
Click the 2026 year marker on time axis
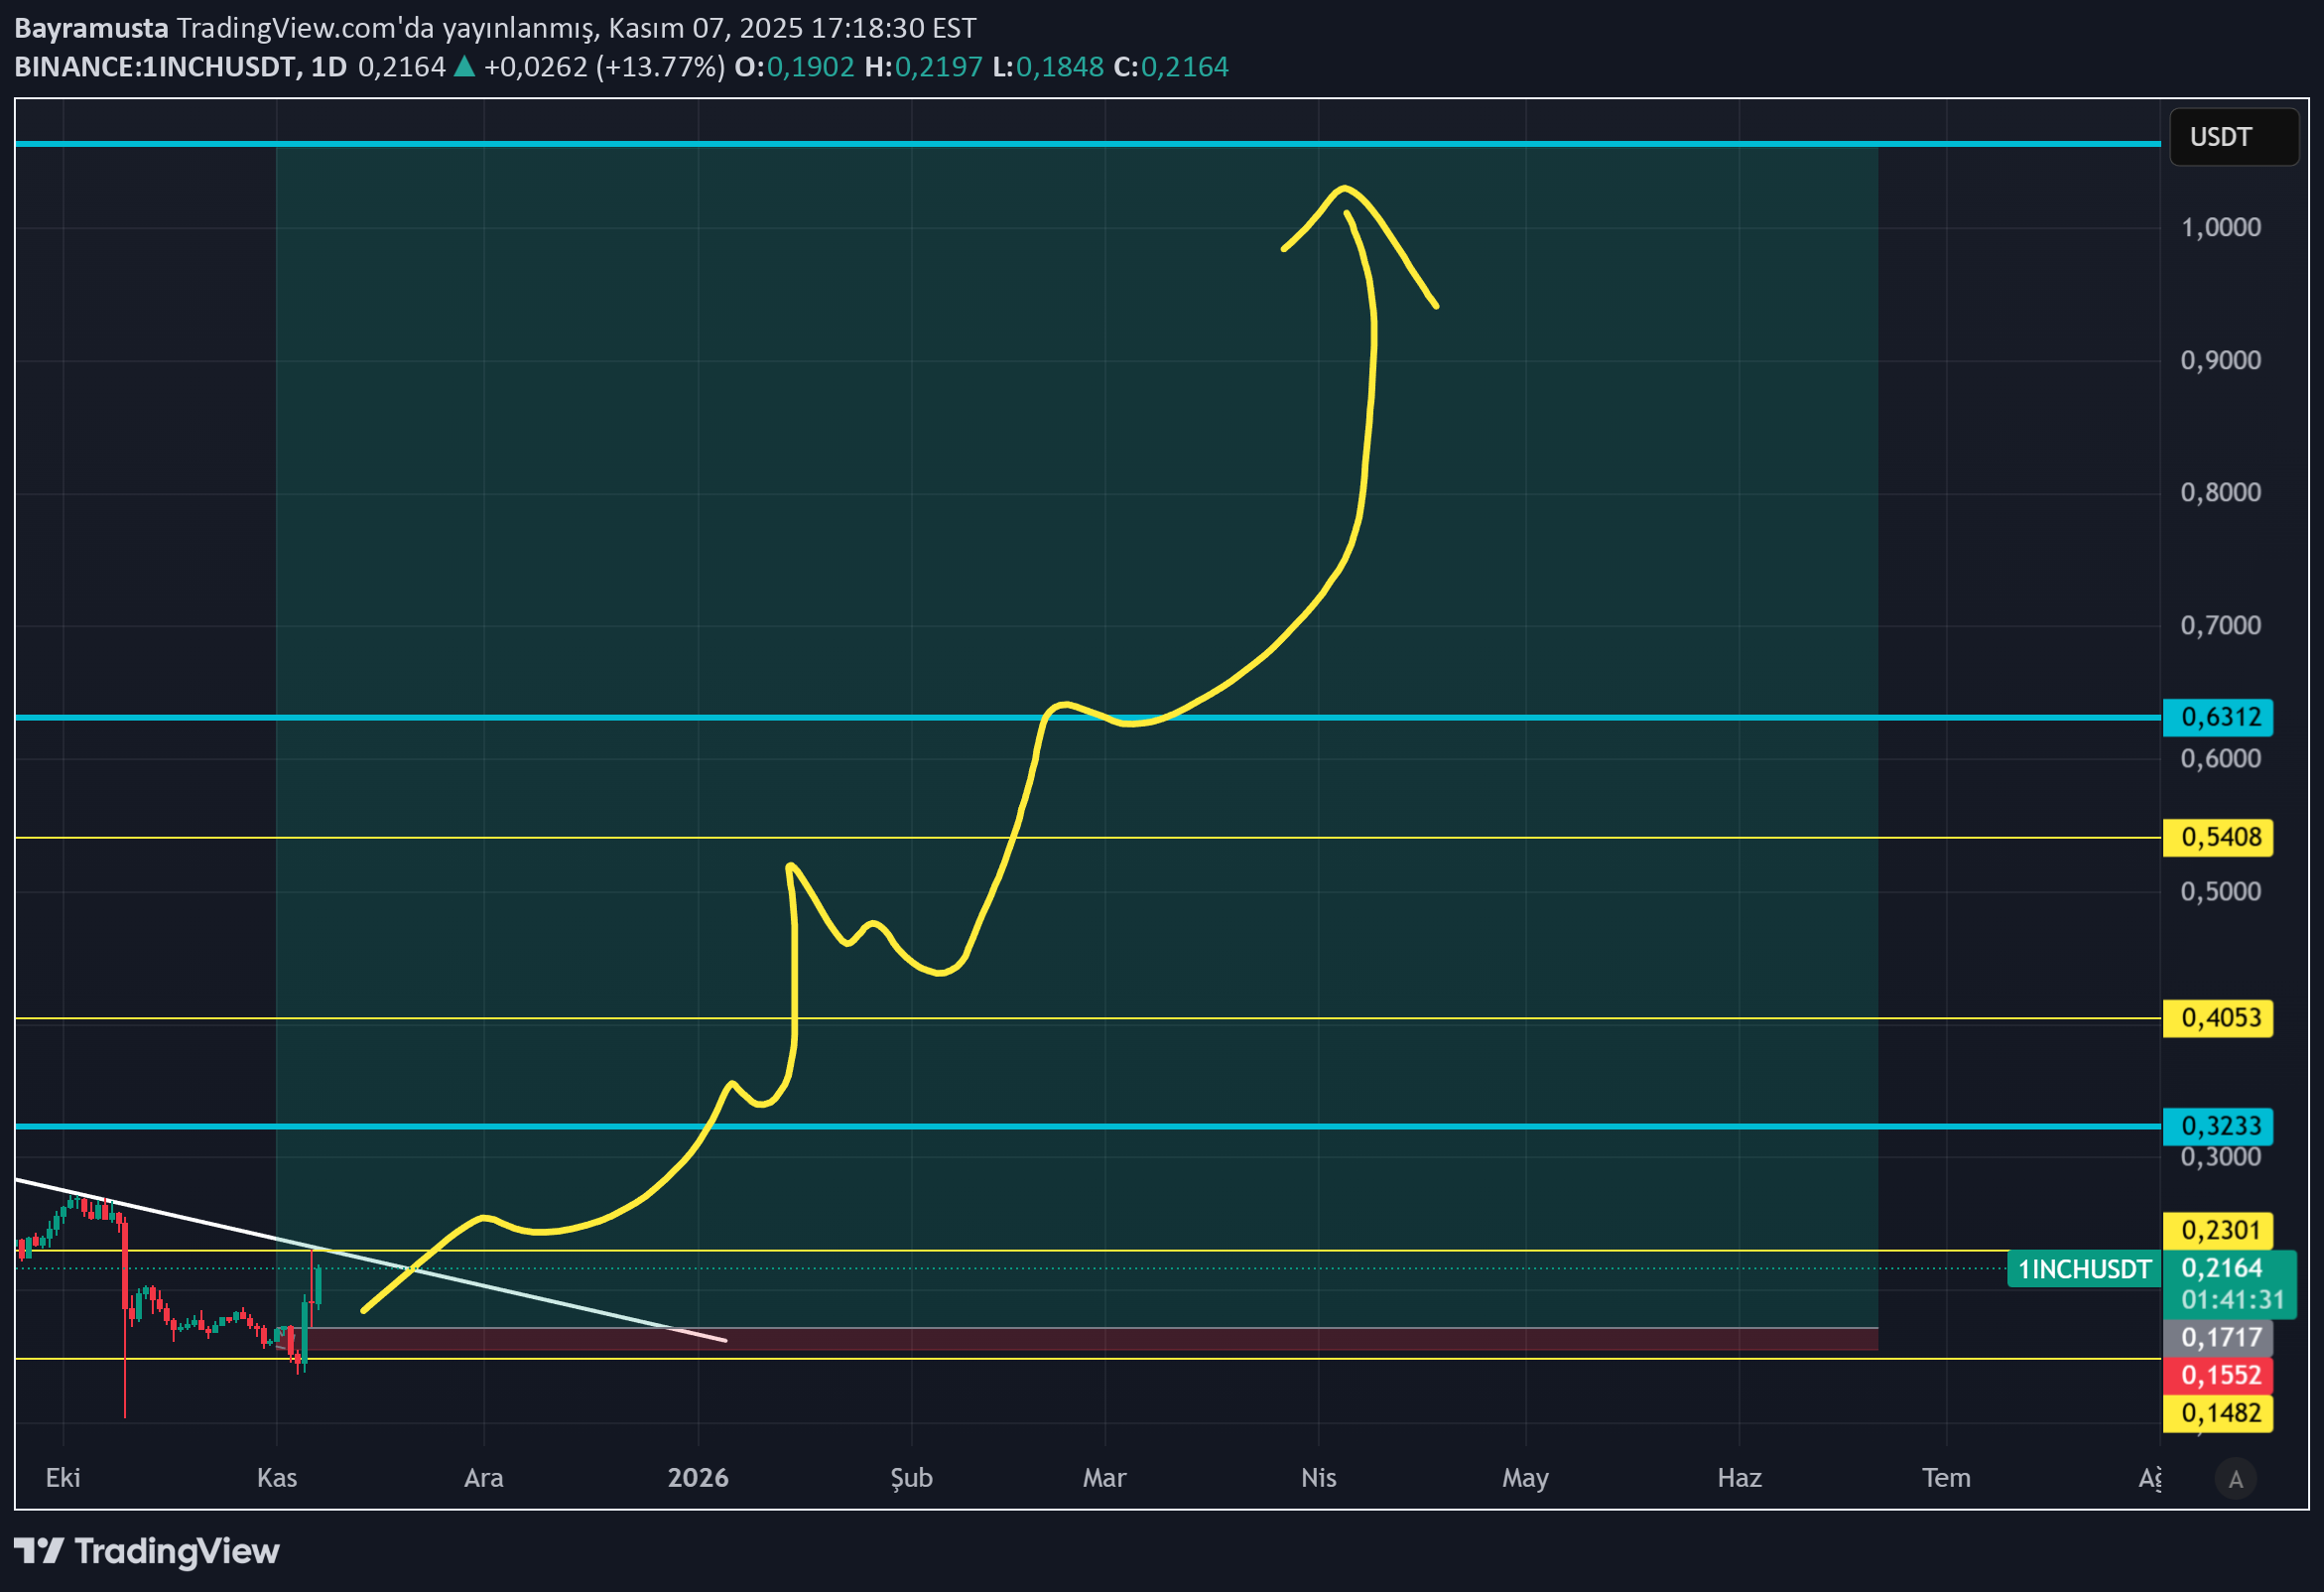point(698,1478)
